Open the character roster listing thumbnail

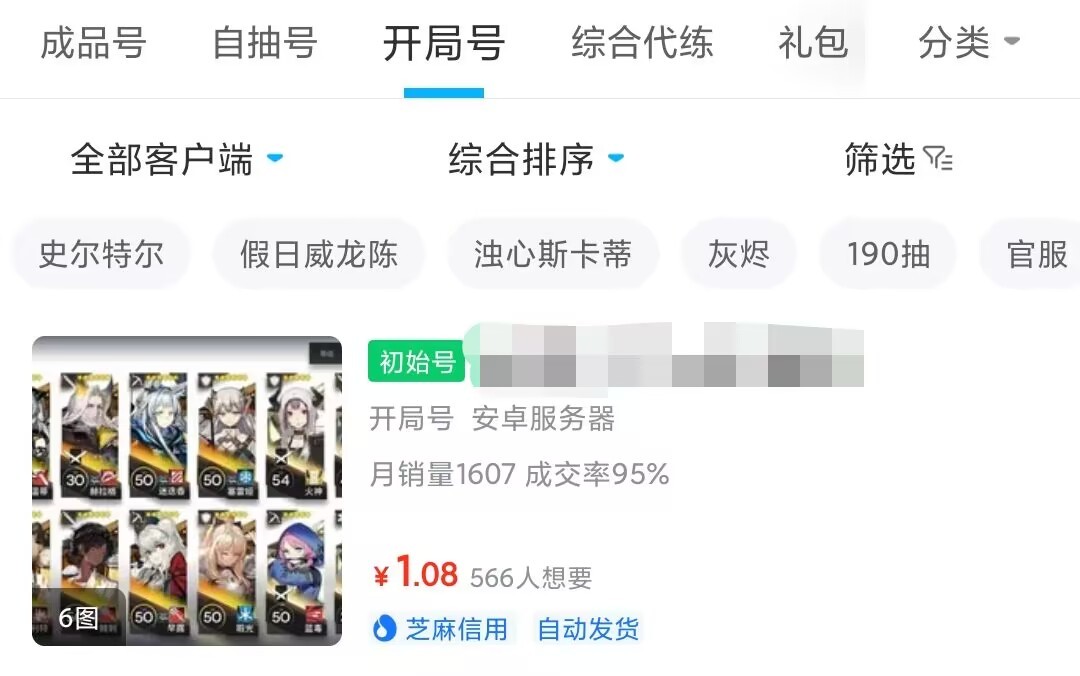tap(187, 491)
